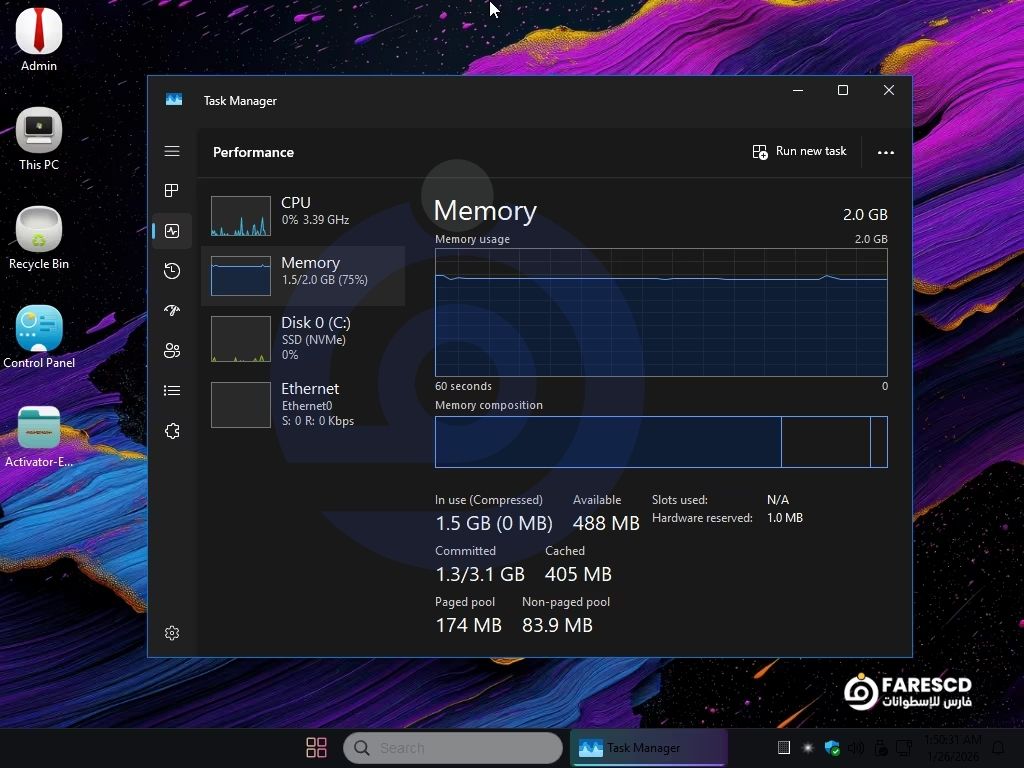Screen dimensions: 1024x768
Task: Open the Processes page in Task Manager
Action: pyautogui.click(x=172, y=190)
